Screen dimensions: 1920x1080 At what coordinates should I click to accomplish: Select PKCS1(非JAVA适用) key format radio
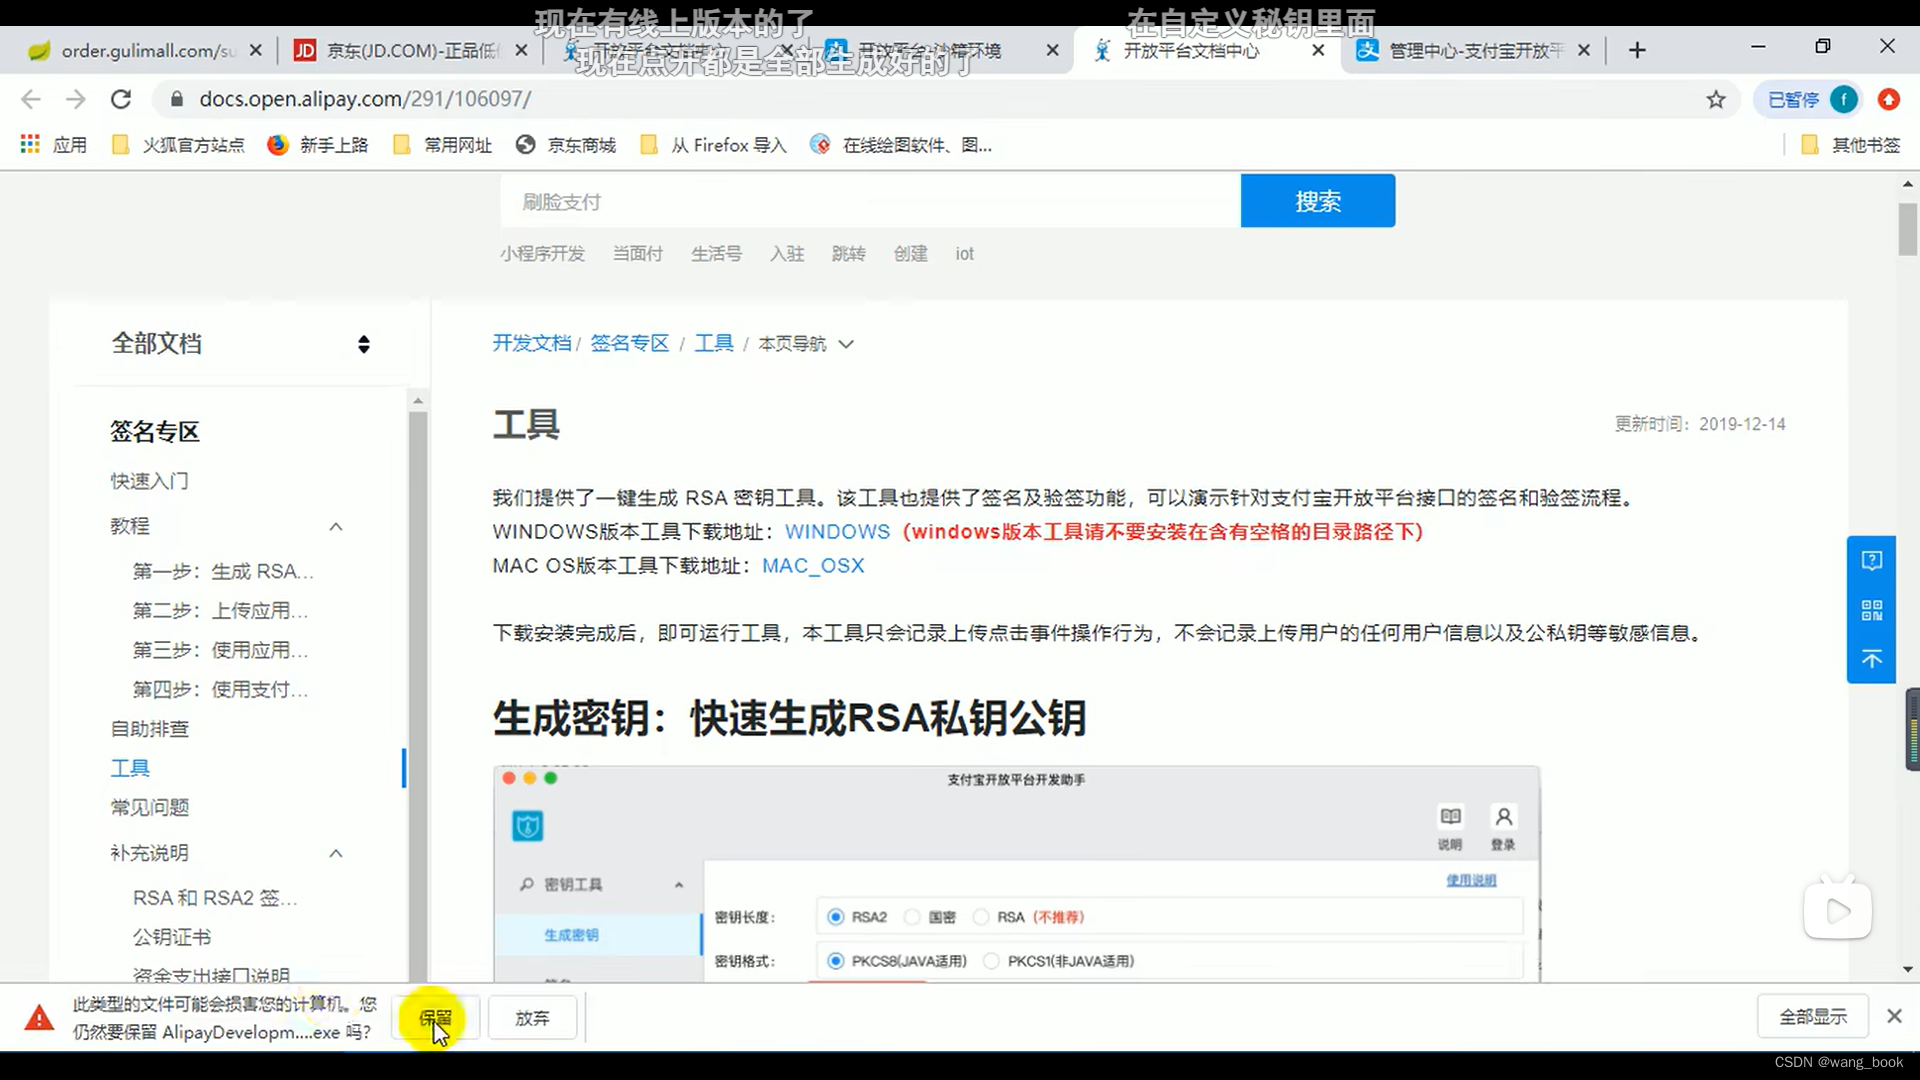click(991, 961)
